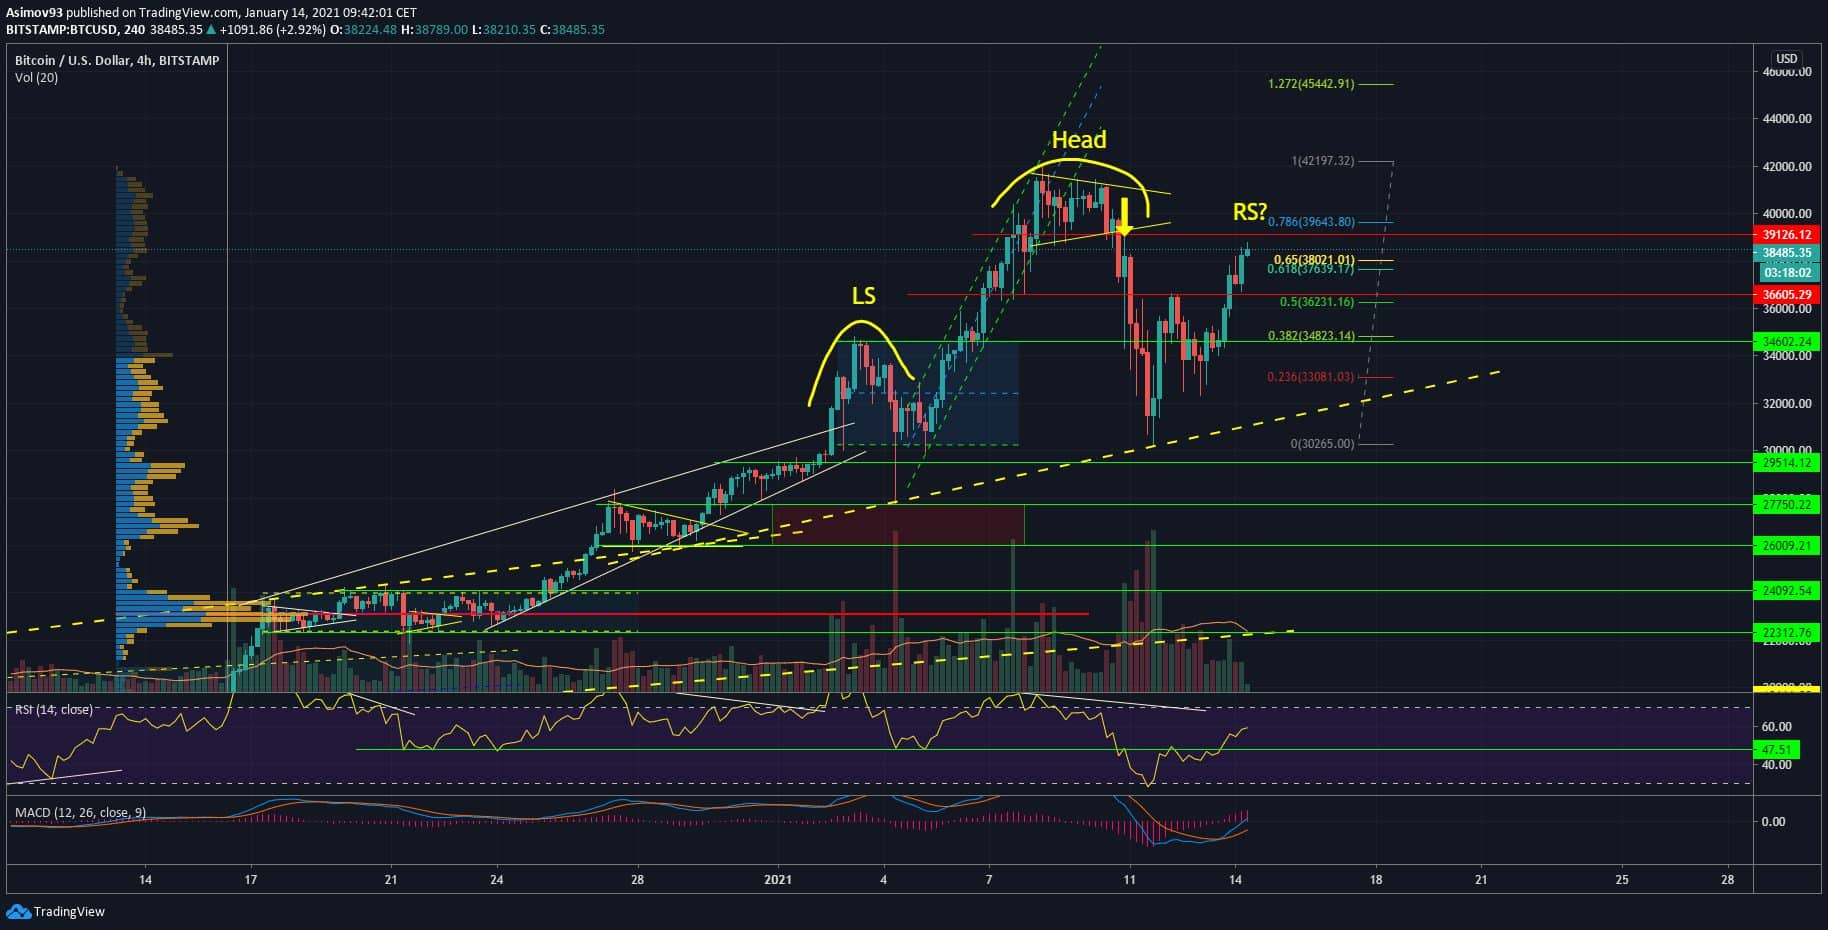Select the RSI (14, close) indicator label

click(54, 709)
